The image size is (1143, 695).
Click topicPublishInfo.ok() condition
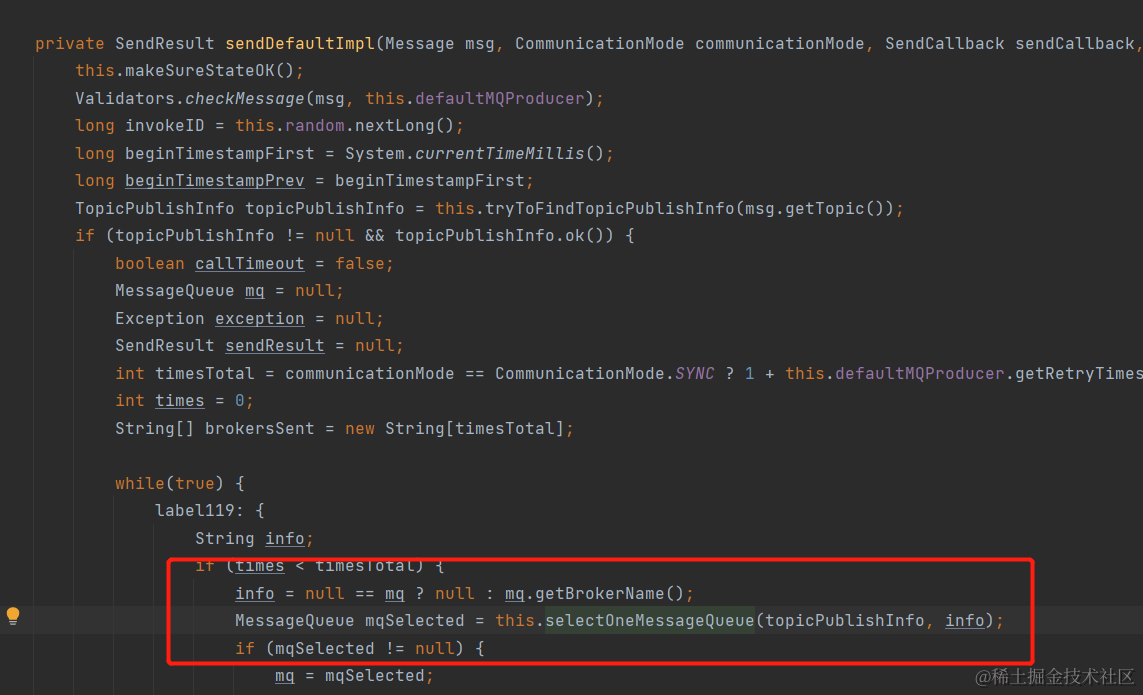tap(504, 236)
